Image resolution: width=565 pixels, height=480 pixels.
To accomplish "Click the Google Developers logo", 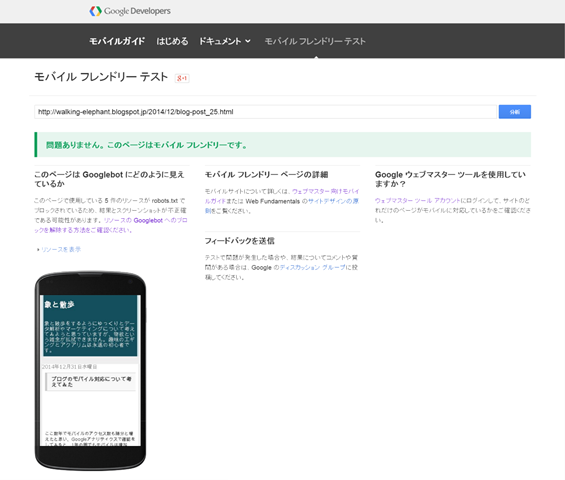I will coord(130,11).
